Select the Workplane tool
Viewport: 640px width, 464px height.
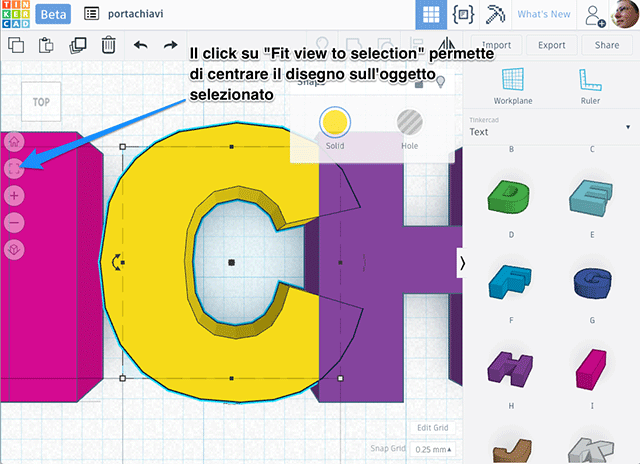[x=511, y=87]
